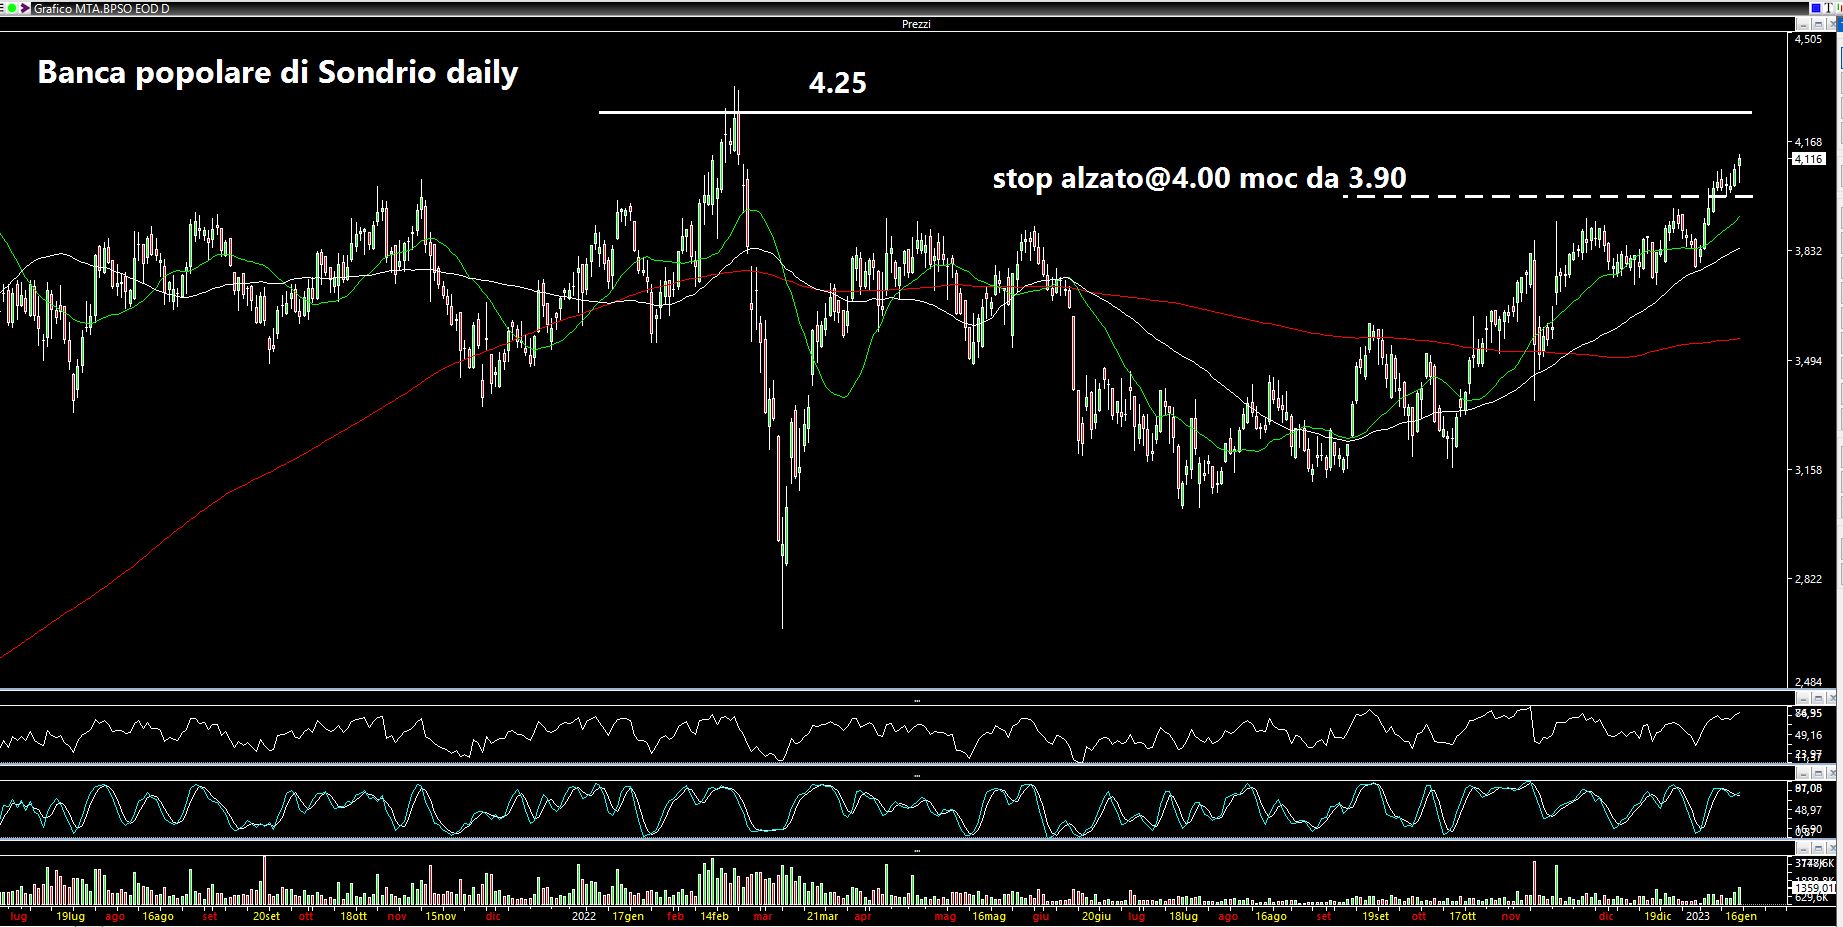Click the 3,832 price axis label
The width and height of the screenshot is (1843, 927).
(x=1808, y=251)
